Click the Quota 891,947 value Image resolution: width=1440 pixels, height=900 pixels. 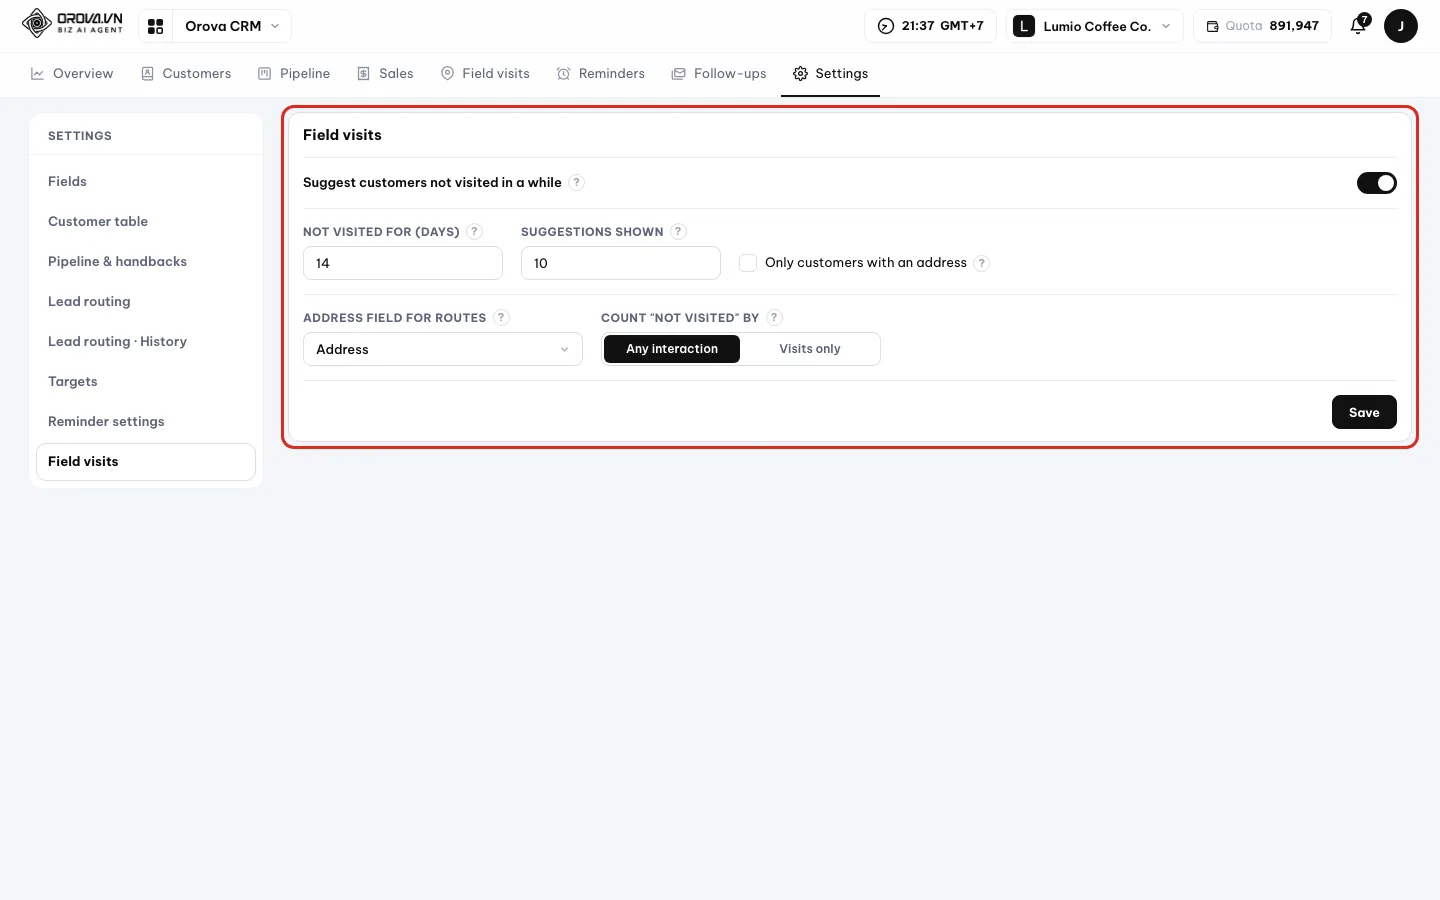(x=1294, y=26)
